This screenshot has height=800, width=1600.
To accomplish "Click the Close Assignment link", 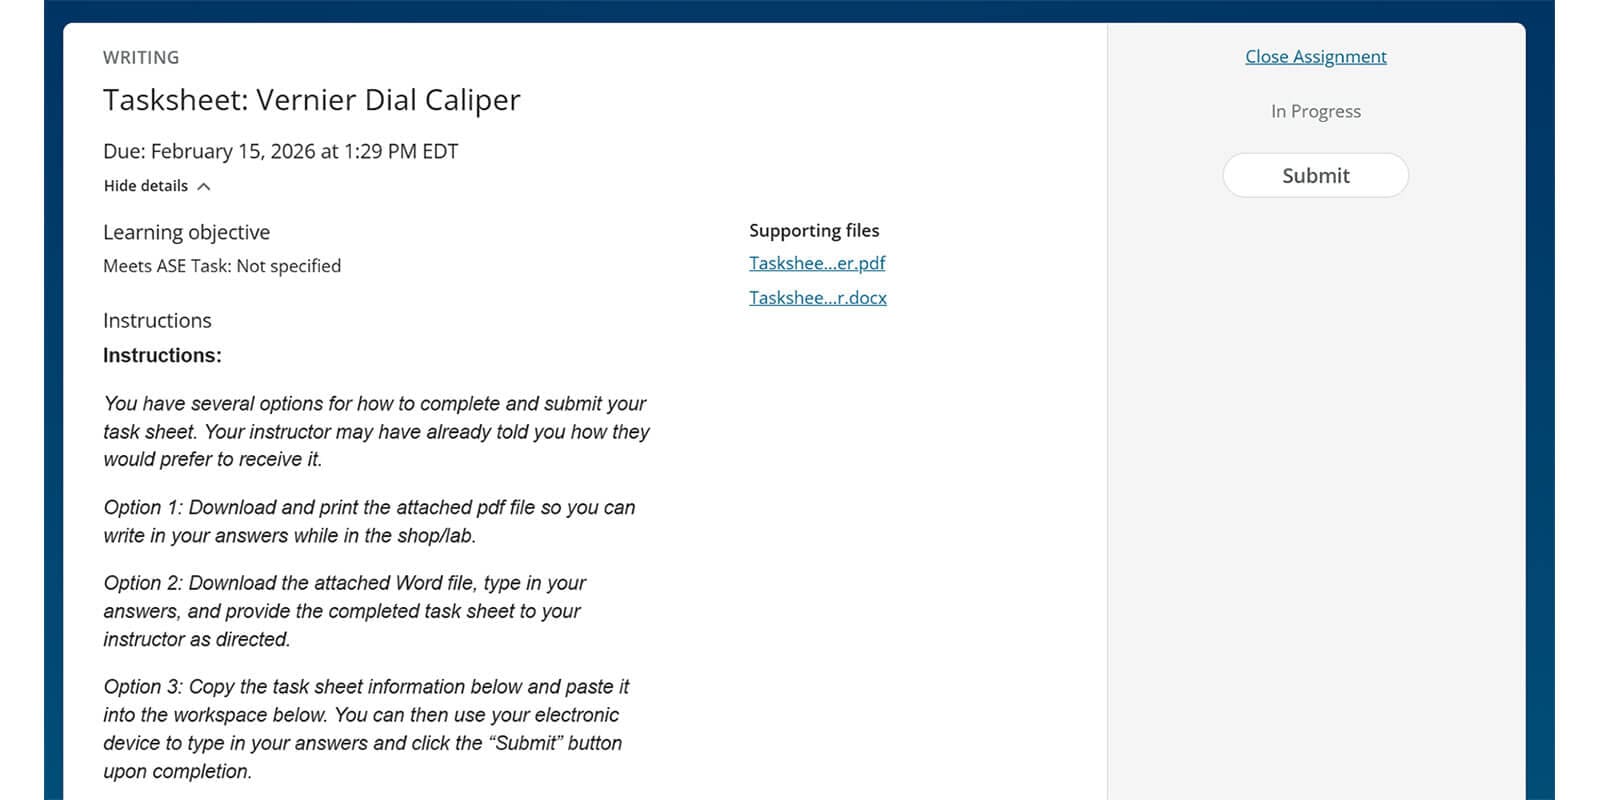I will pos(1315,57).
